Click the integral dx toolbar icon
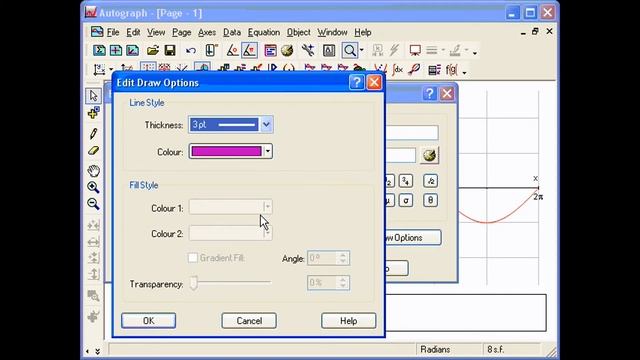The height and width of the screenshot is (360, 640). 397,70
